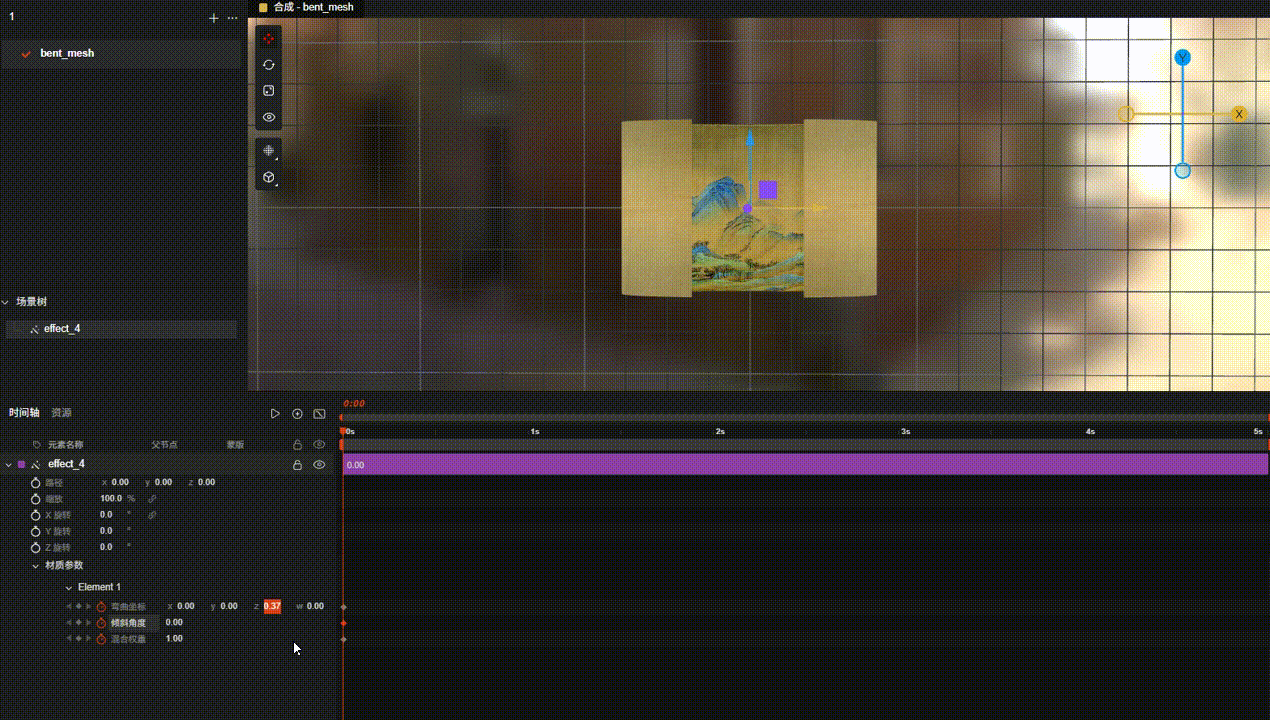Add keyframe diamond for 弯曲坐标
This screenshot has height=720, width=1270.
[78, 606]
